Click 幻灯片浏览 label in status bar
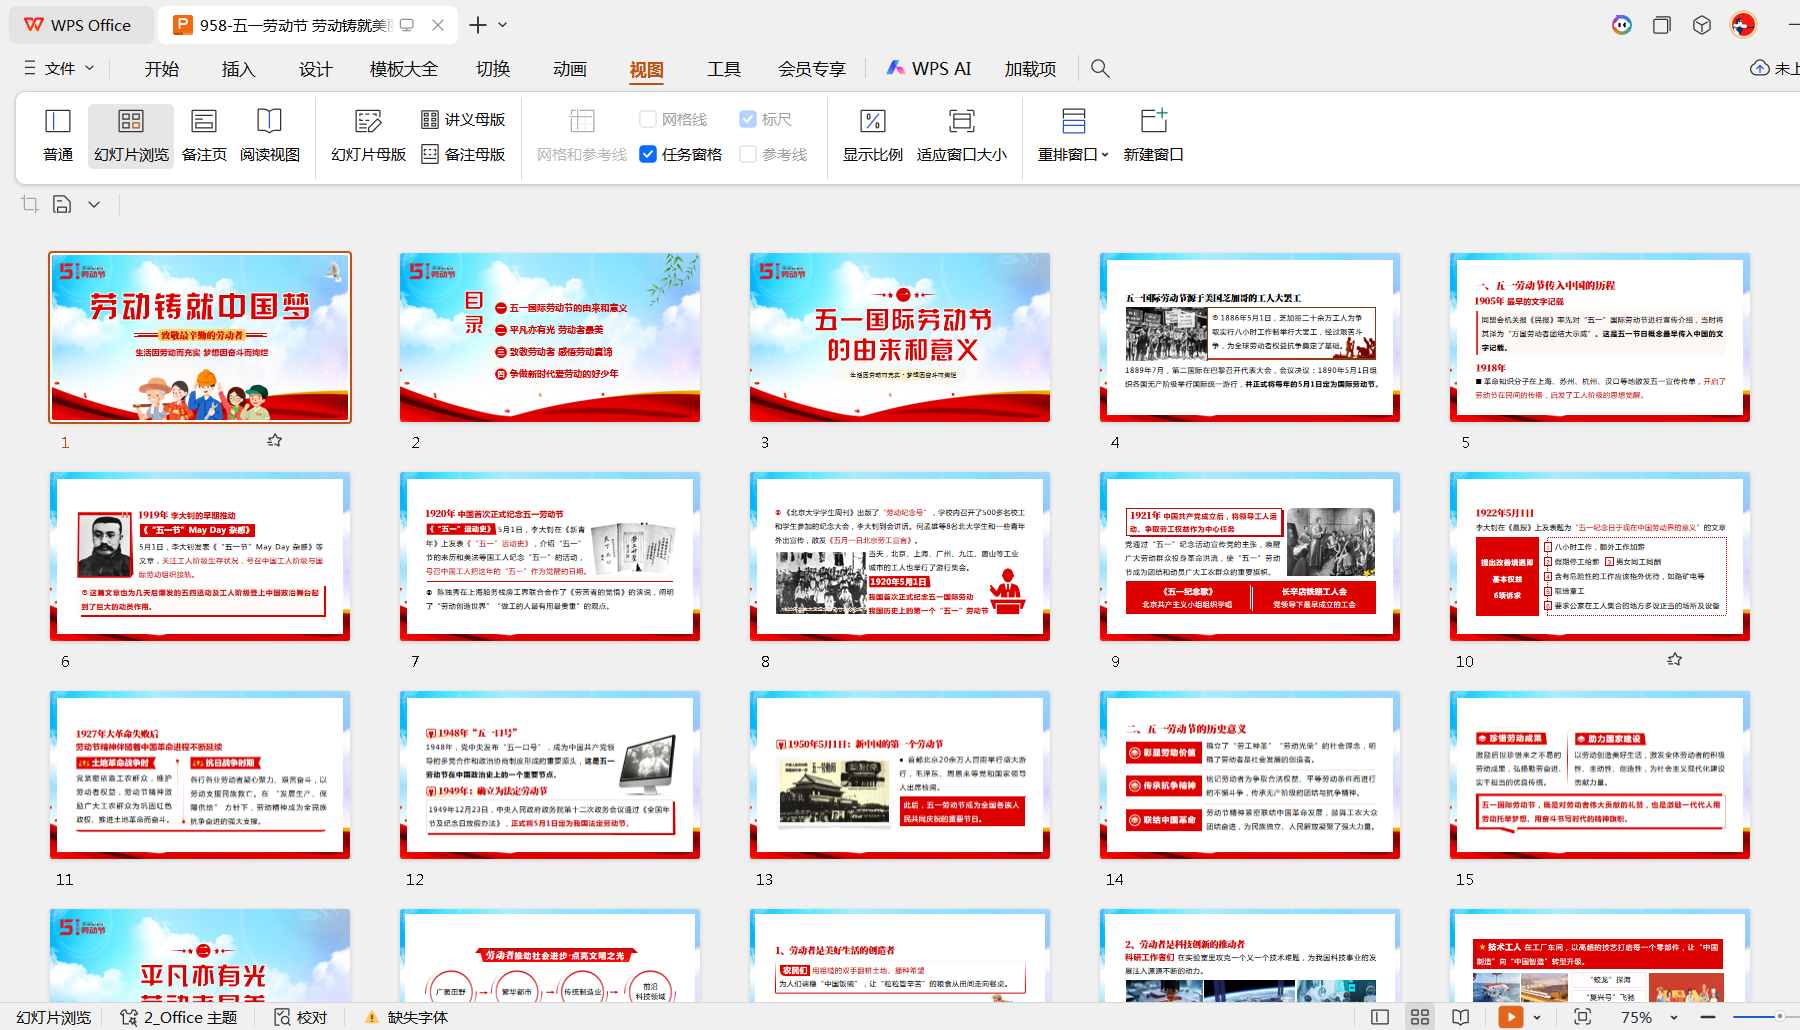Image resolution: width=1800 pixels, height=1030 pixels. point(54,1017)
